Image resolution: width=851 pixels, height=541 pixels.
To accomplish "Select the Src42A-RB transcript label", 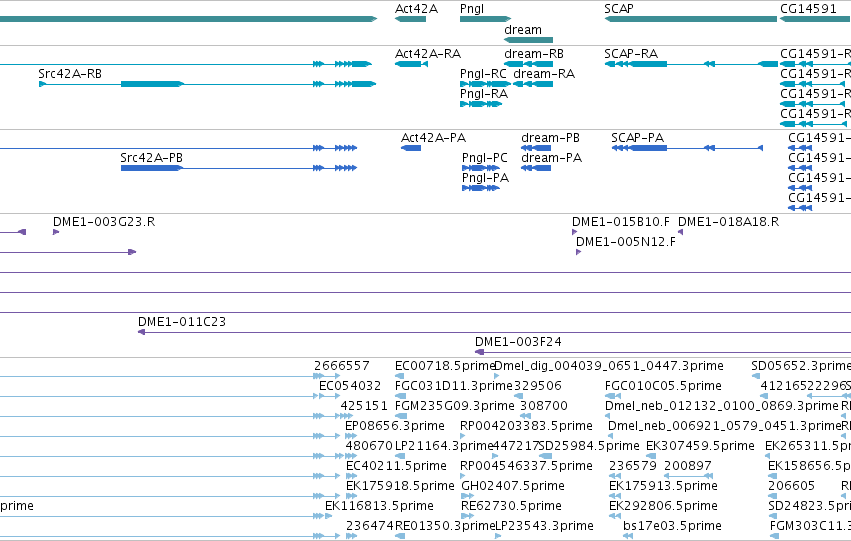I will (x=70, y=74).
